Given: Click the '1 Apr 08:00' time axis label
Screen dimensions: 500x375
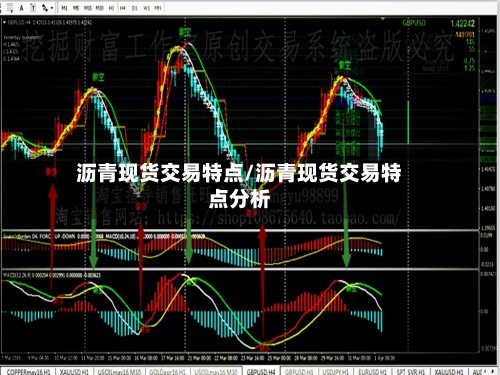Looking at the screenshot, I should [x=384, y=358].
